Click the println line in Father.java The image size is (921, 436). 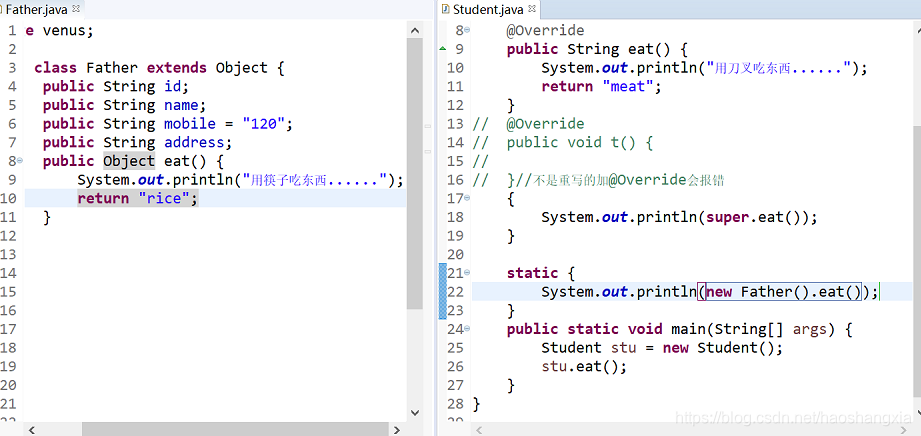241,180
